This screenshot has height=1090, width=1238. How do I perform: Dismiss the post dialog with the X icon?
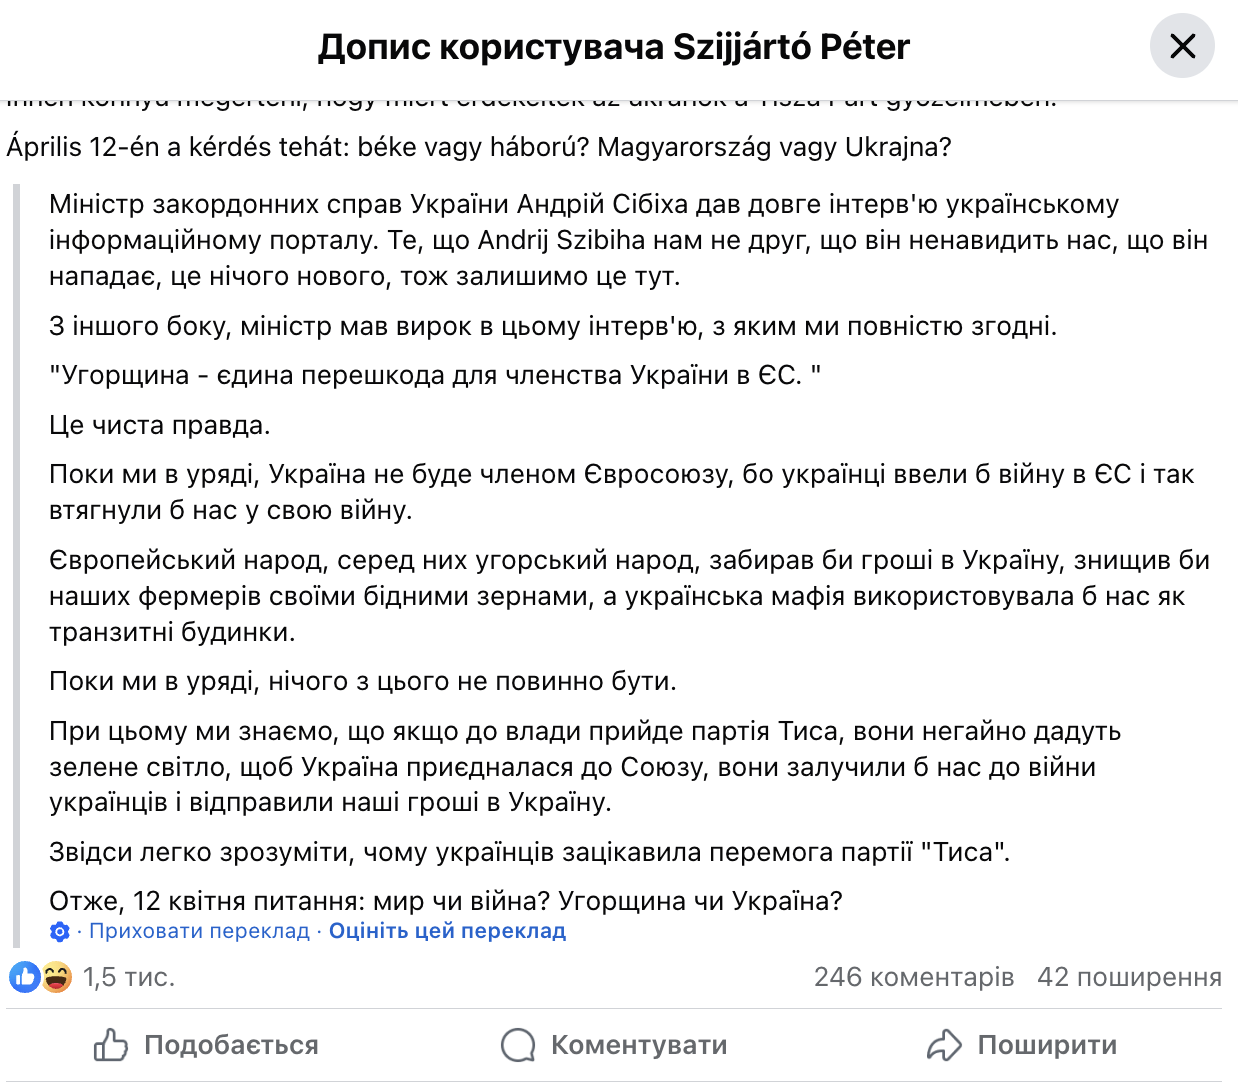pyautogui.click(x=1182, y=46)
